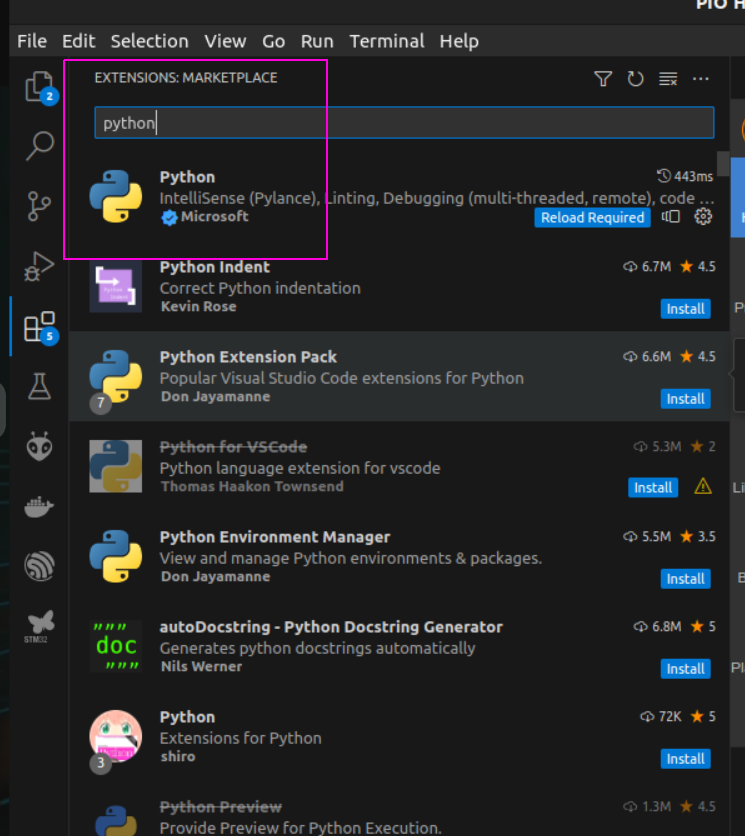Click Reload Required for the Python extension
The height and width of the screenshot is (836, 745).
[592, 217]
